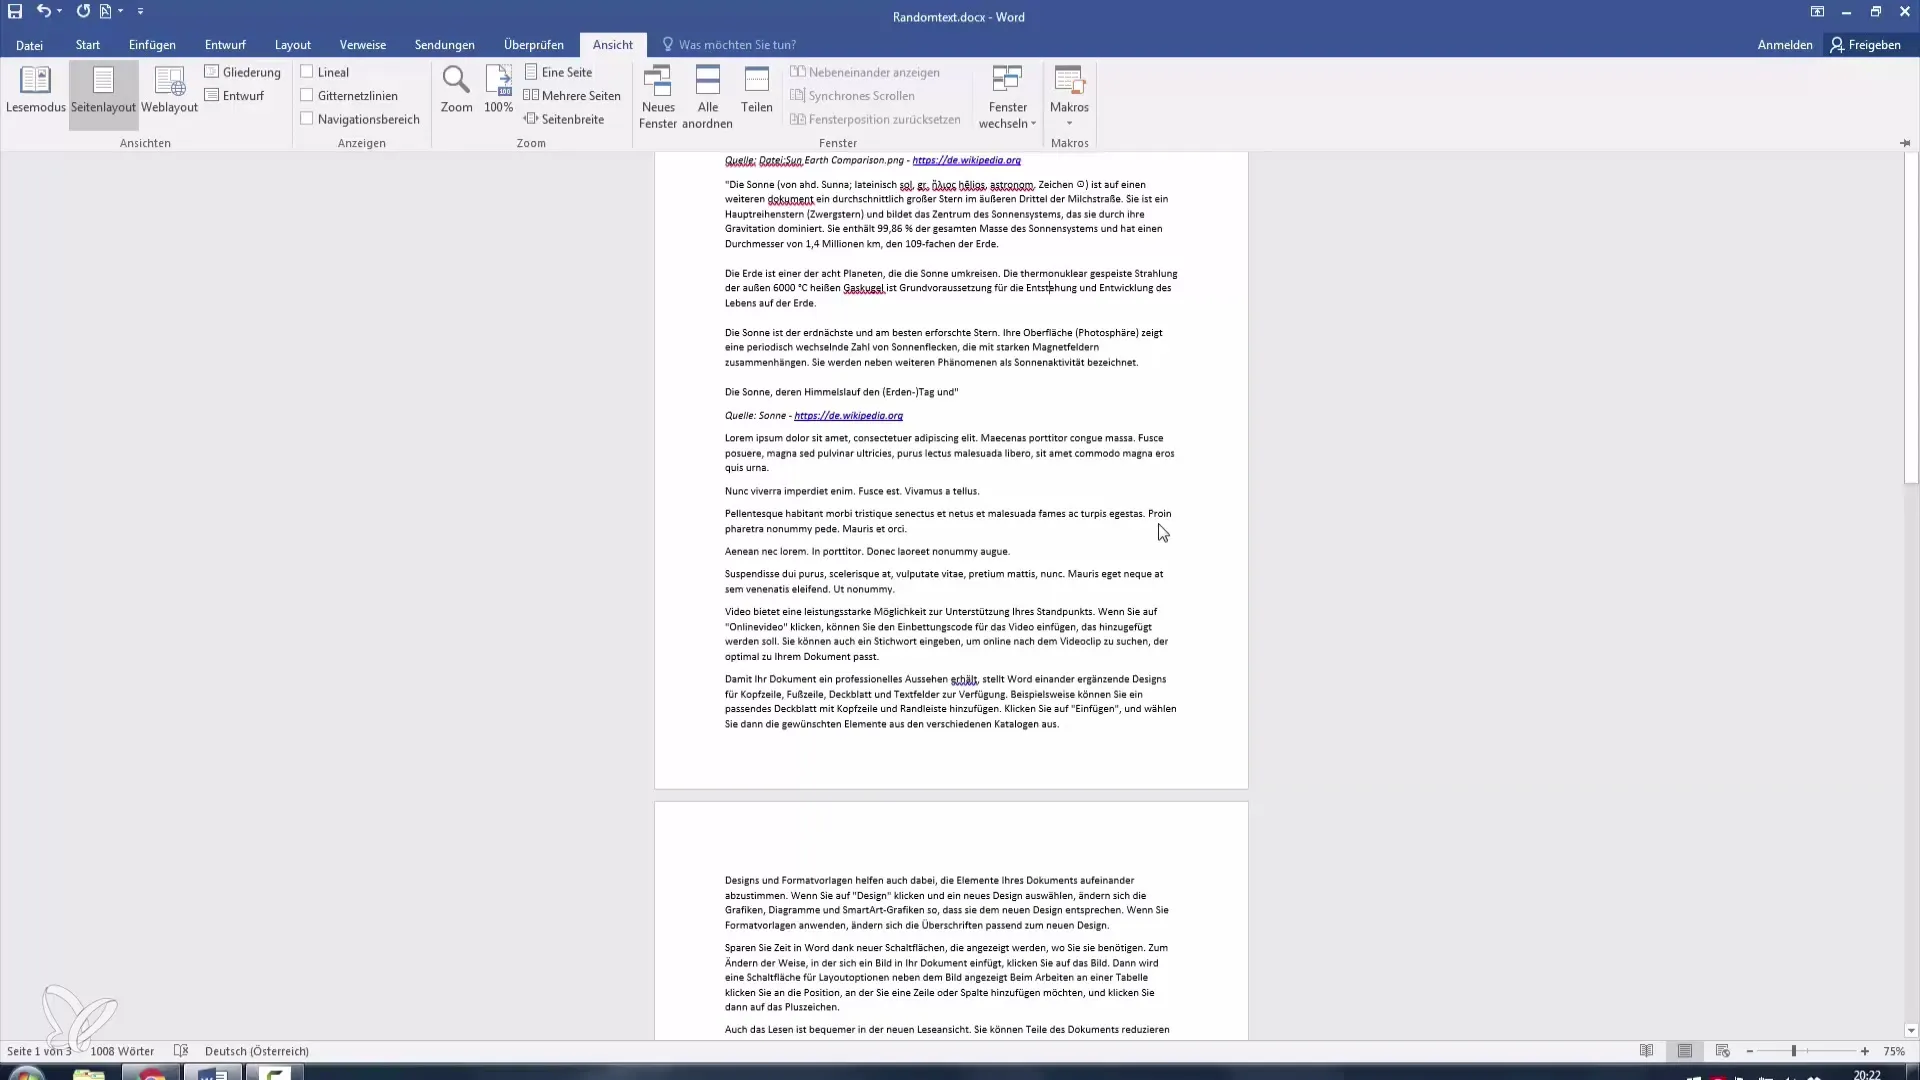Click Nebeneinander anzeigen option
This screenshot has height=1080, width=1920.
tap(865, 72)
